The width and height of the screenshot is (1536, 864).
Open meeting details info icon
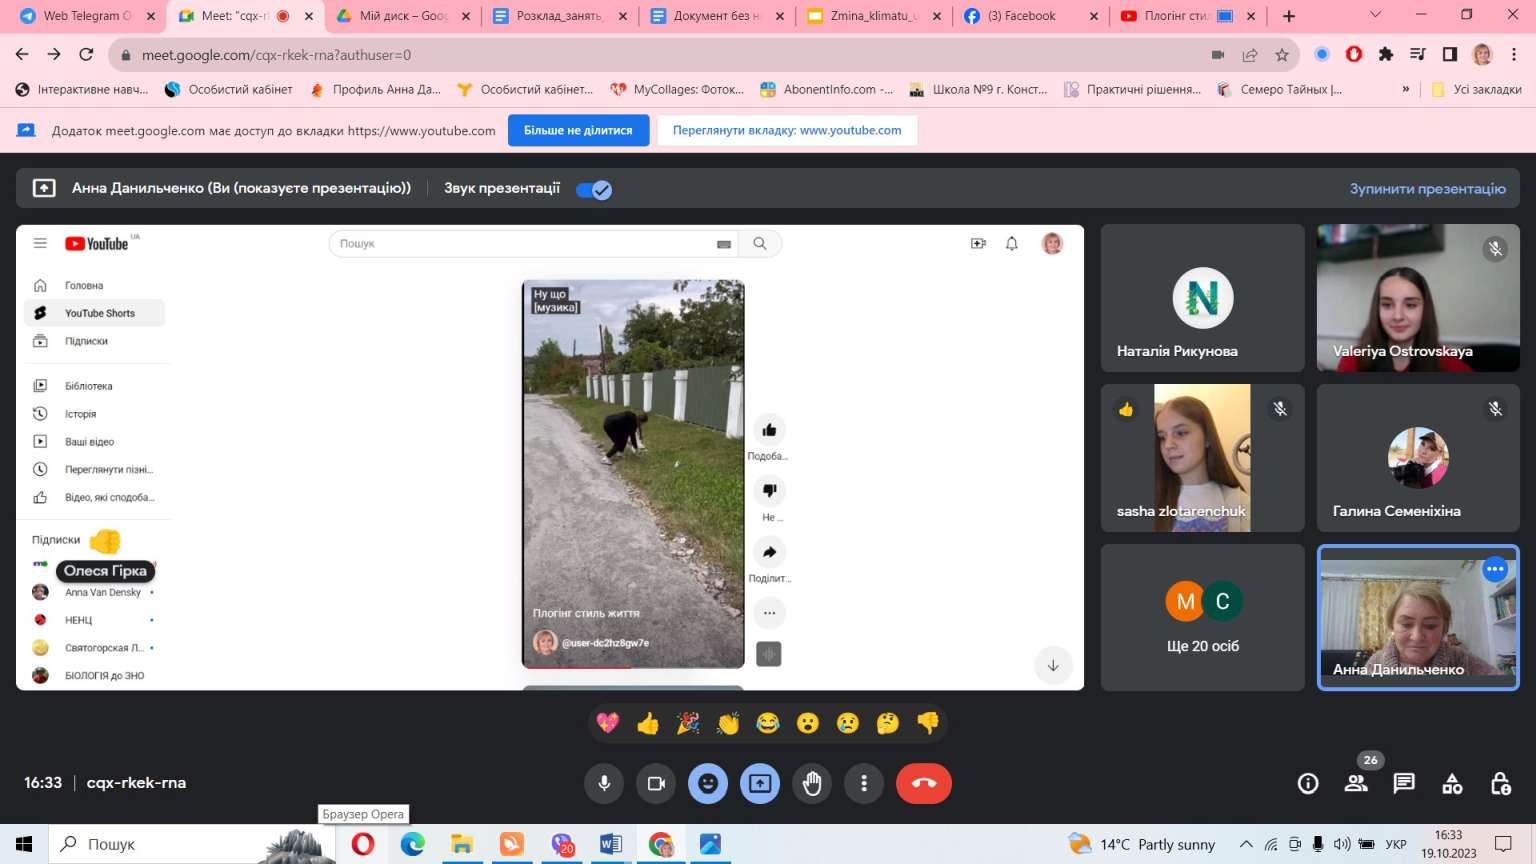coord(1308,784)
